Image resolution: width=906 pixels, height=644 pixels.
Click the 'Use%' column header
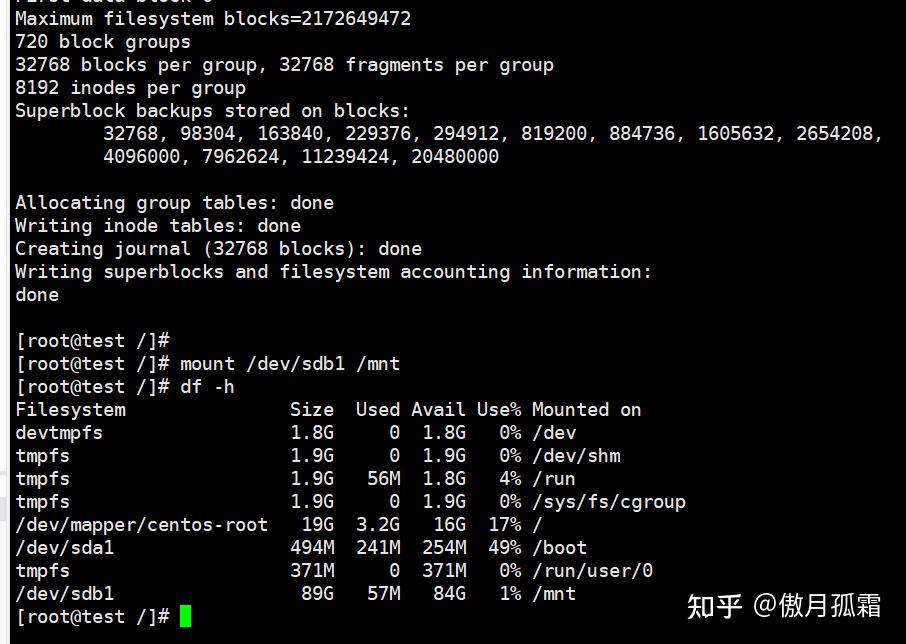point(499,410)
